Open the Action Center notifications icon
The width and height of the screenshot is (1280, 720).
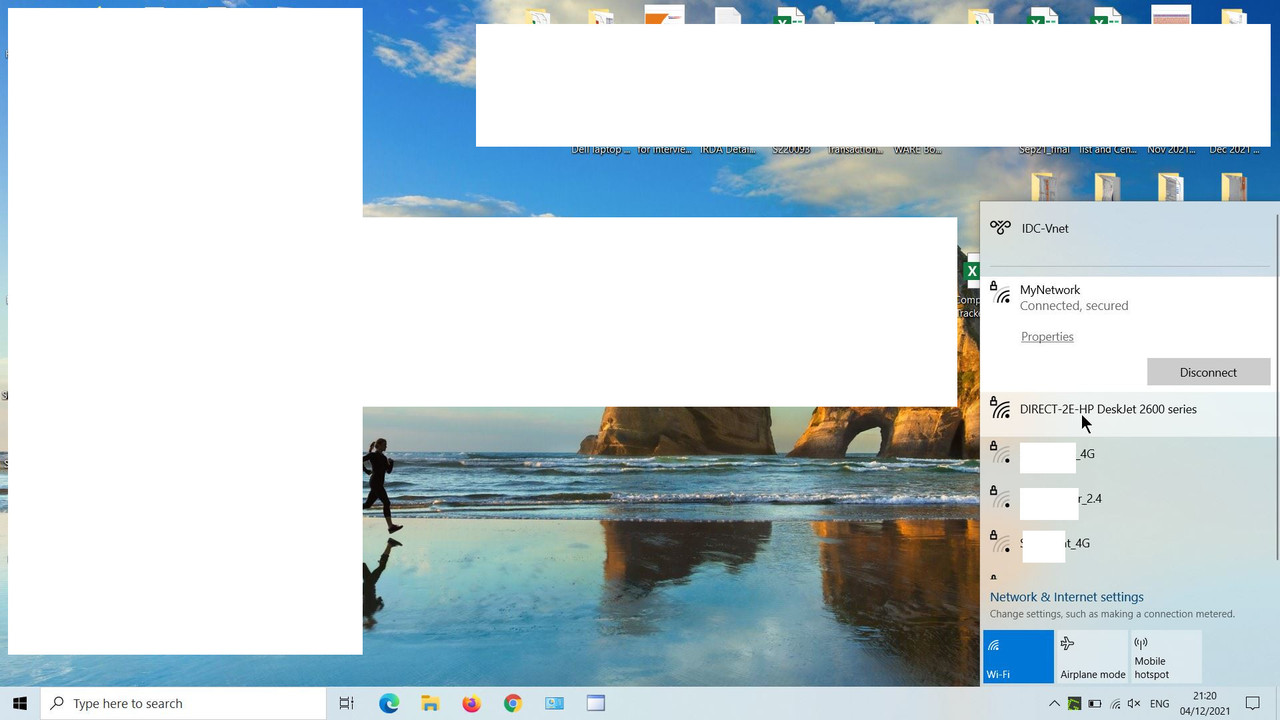1253,704
